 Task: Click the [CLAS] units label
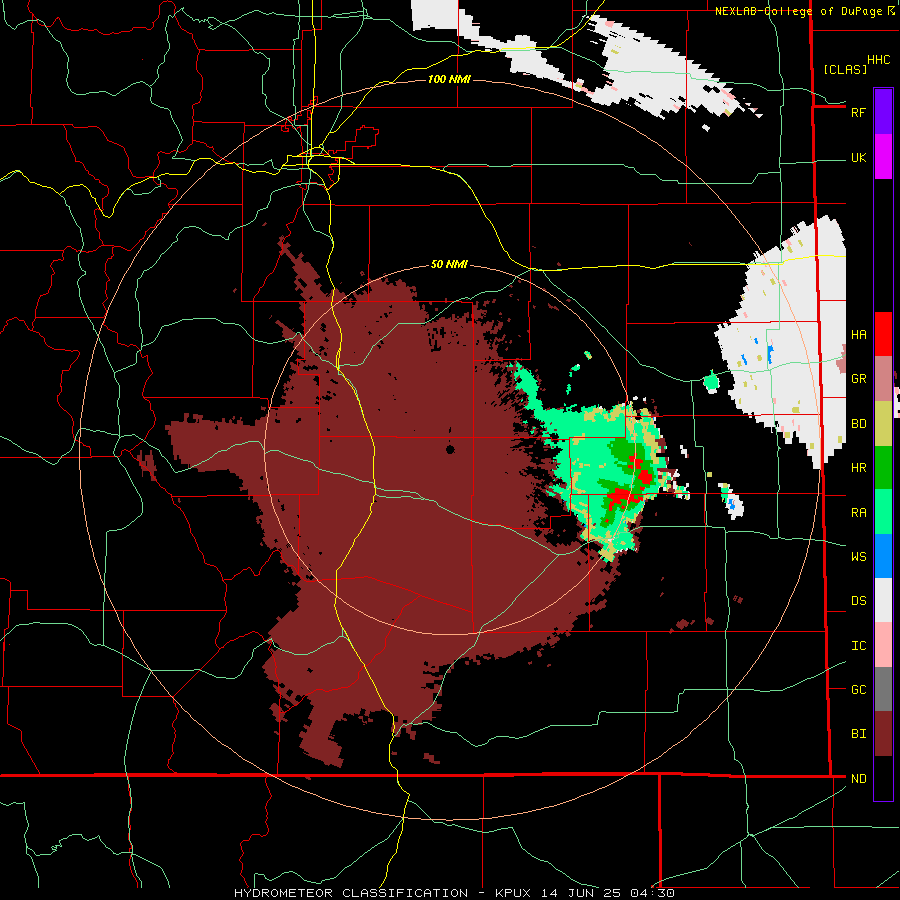pyautogui.click(x=845, y=69)
